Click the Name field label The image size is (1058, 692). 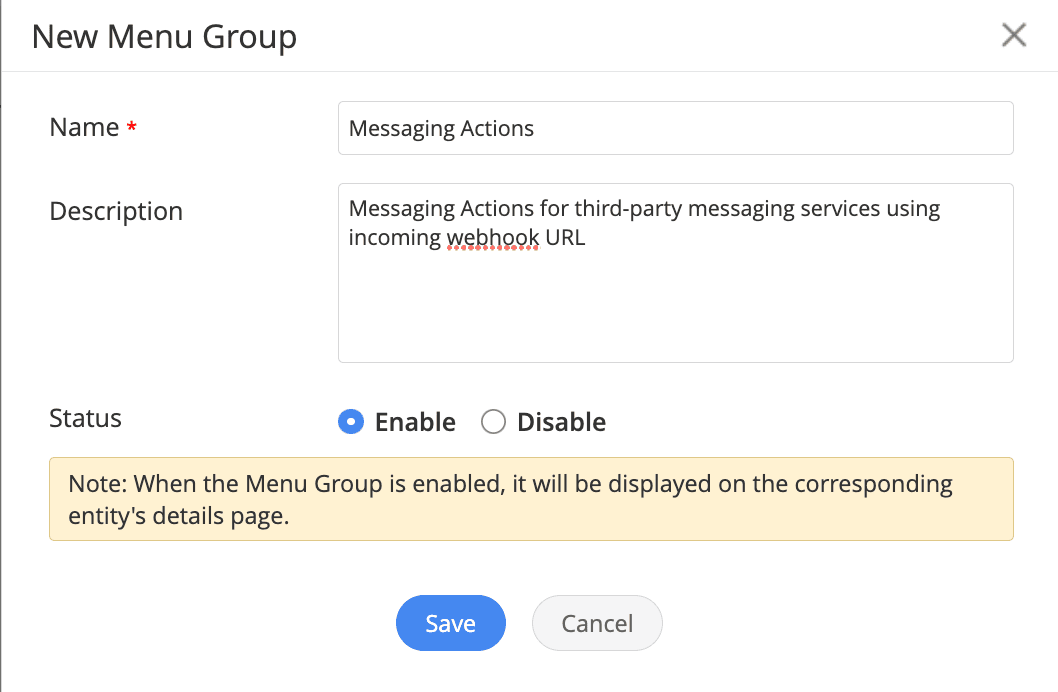click(84, 127)
